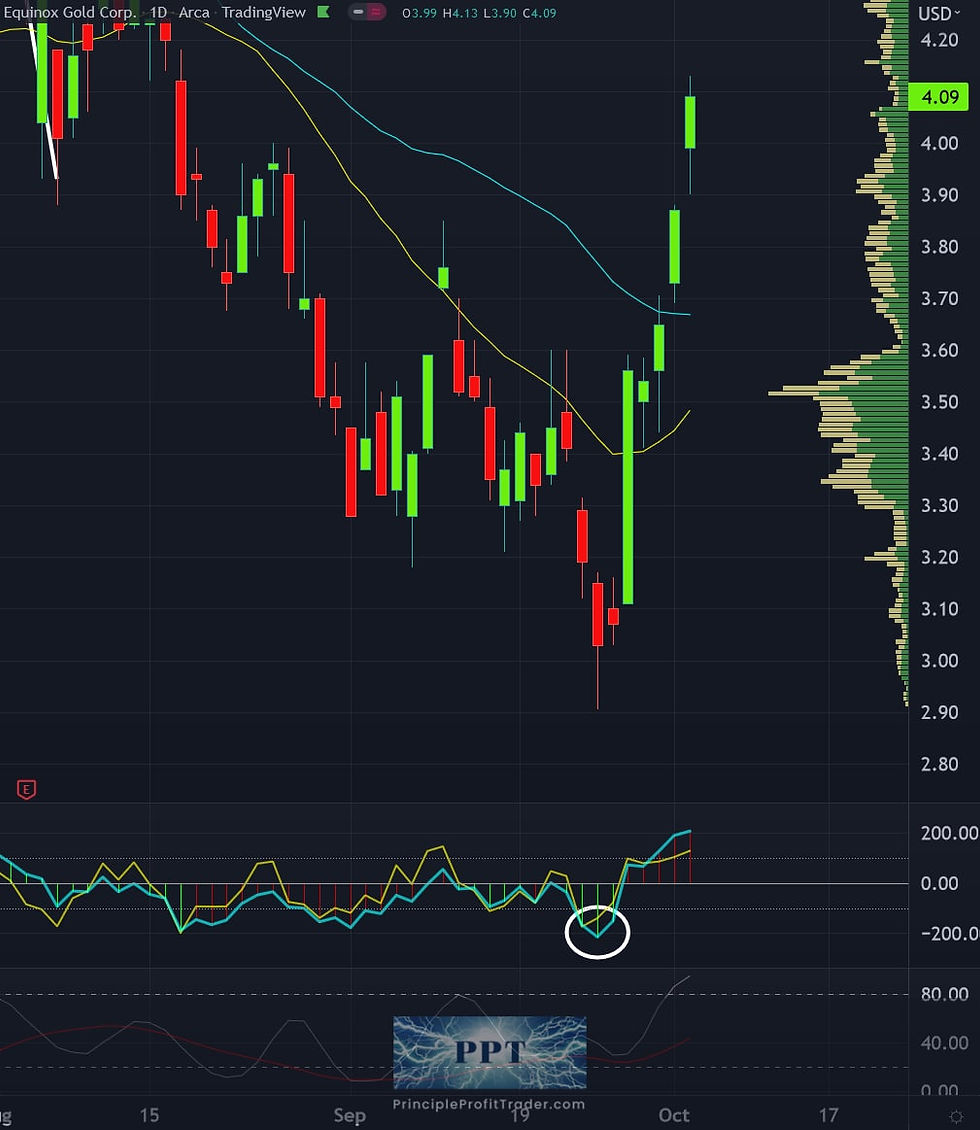Image resolution: width=980 pixels, height=1130 pixels.
Task: Click the green market status flag icon
Action: tap(324, 12)
